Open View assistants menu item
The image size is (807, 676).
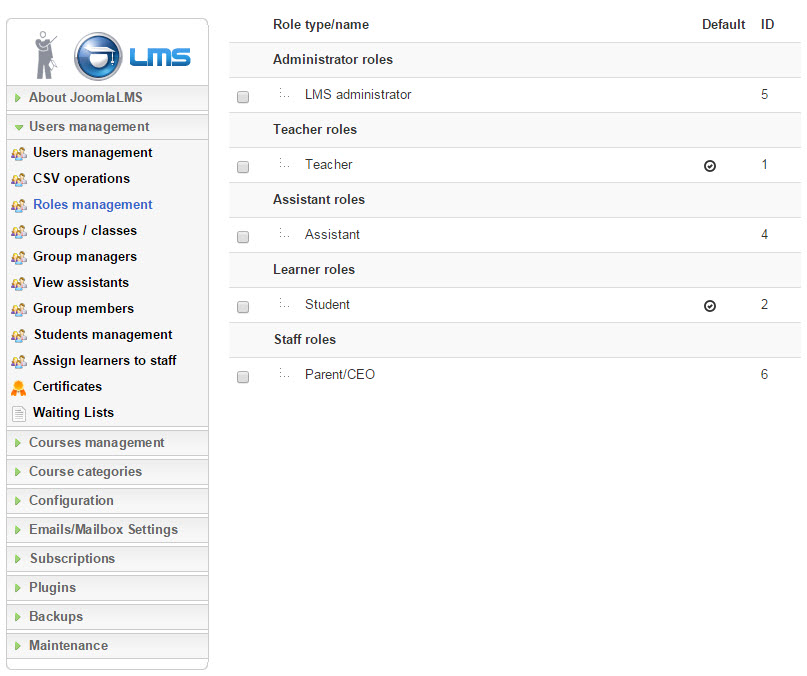click(81, 283)
